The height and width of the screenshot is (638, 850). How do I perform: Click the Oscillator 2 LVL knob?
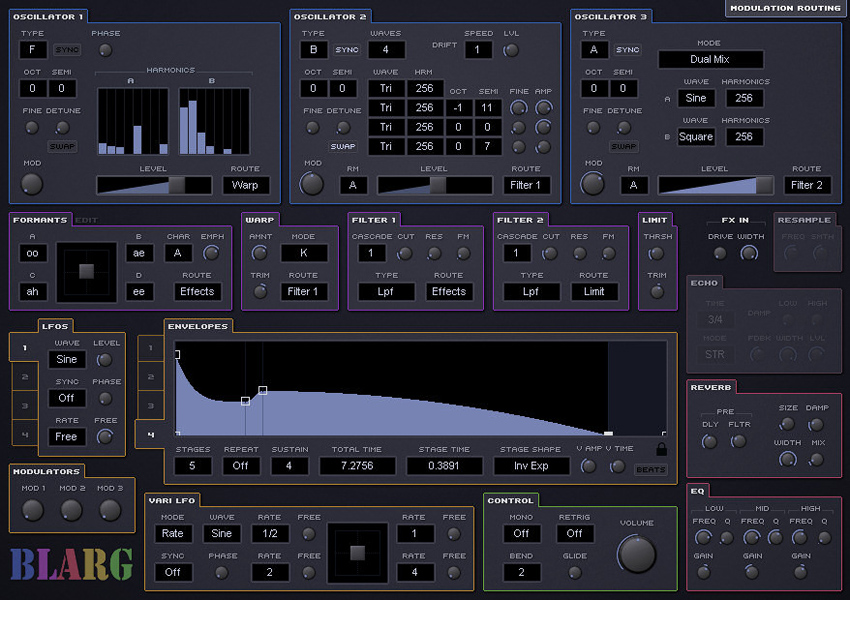(511, 50)
